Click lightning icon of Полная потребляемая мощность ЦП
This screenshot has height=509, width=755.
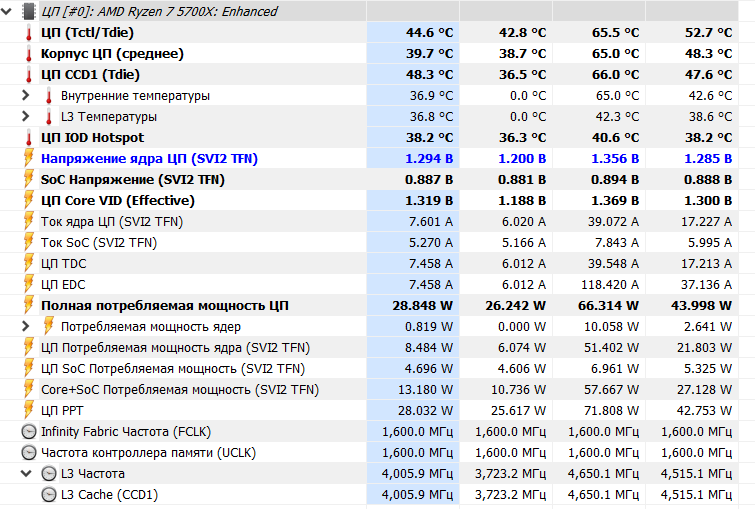pos(28,305)
